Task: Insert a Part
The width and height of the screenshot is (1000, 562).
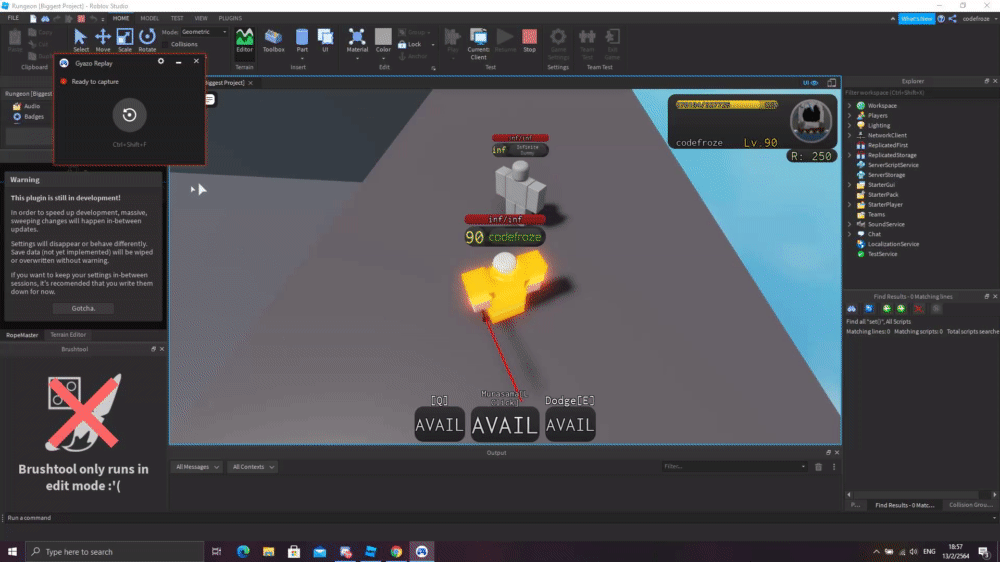Action: coord(302,41)
